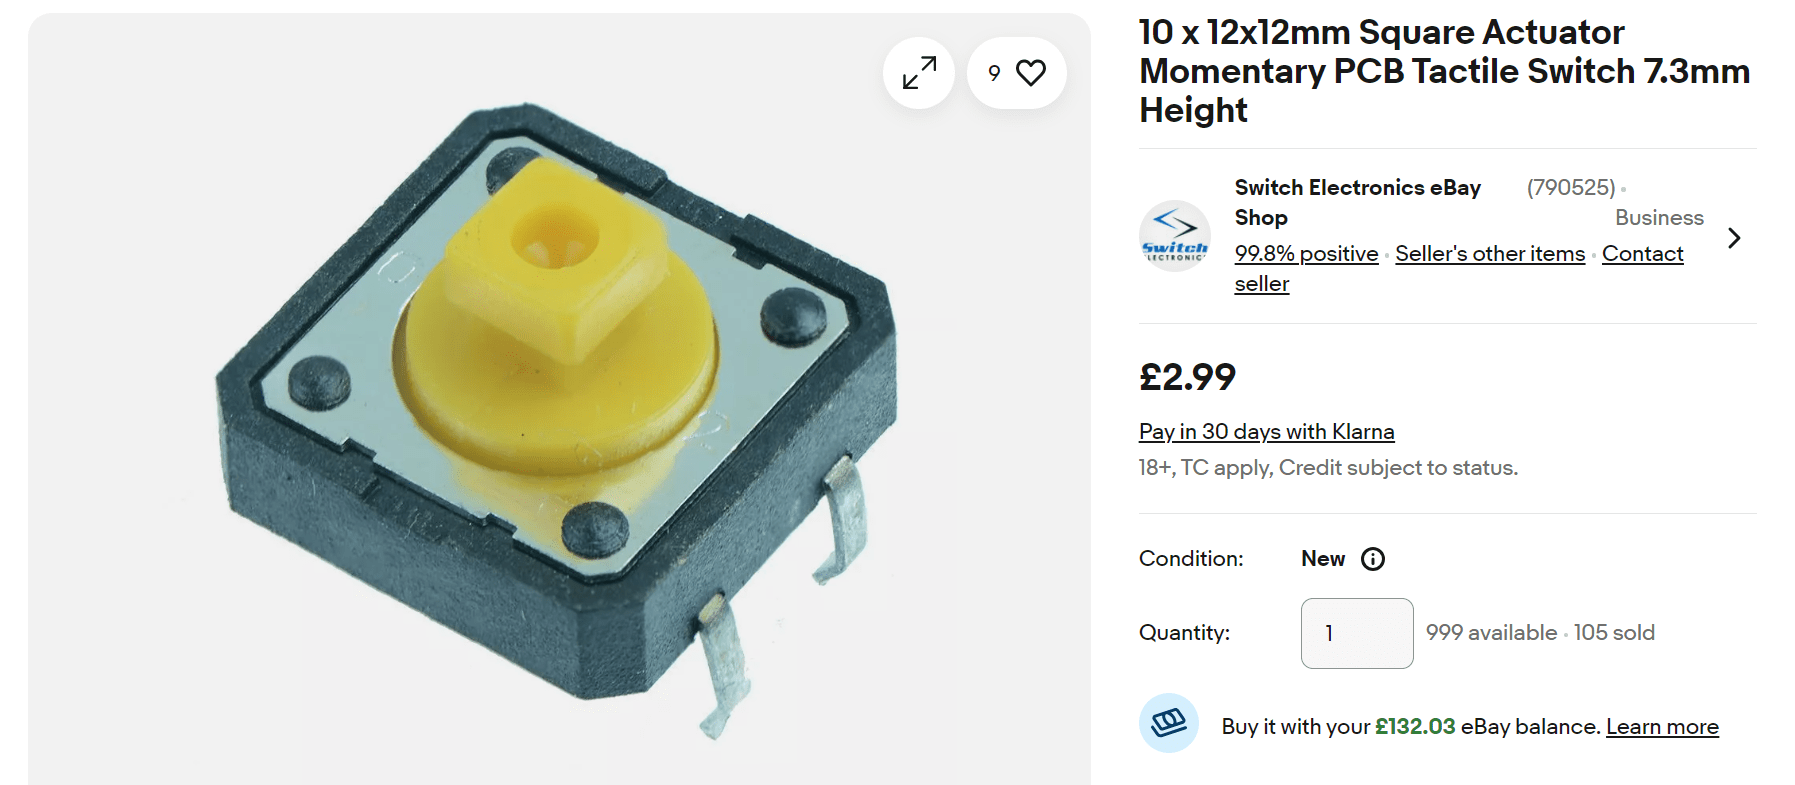Screen dimensions: 1795x785
Task: Open Learn more about eBay balance
Action: pyautogui.click(x=1662, y=727)
